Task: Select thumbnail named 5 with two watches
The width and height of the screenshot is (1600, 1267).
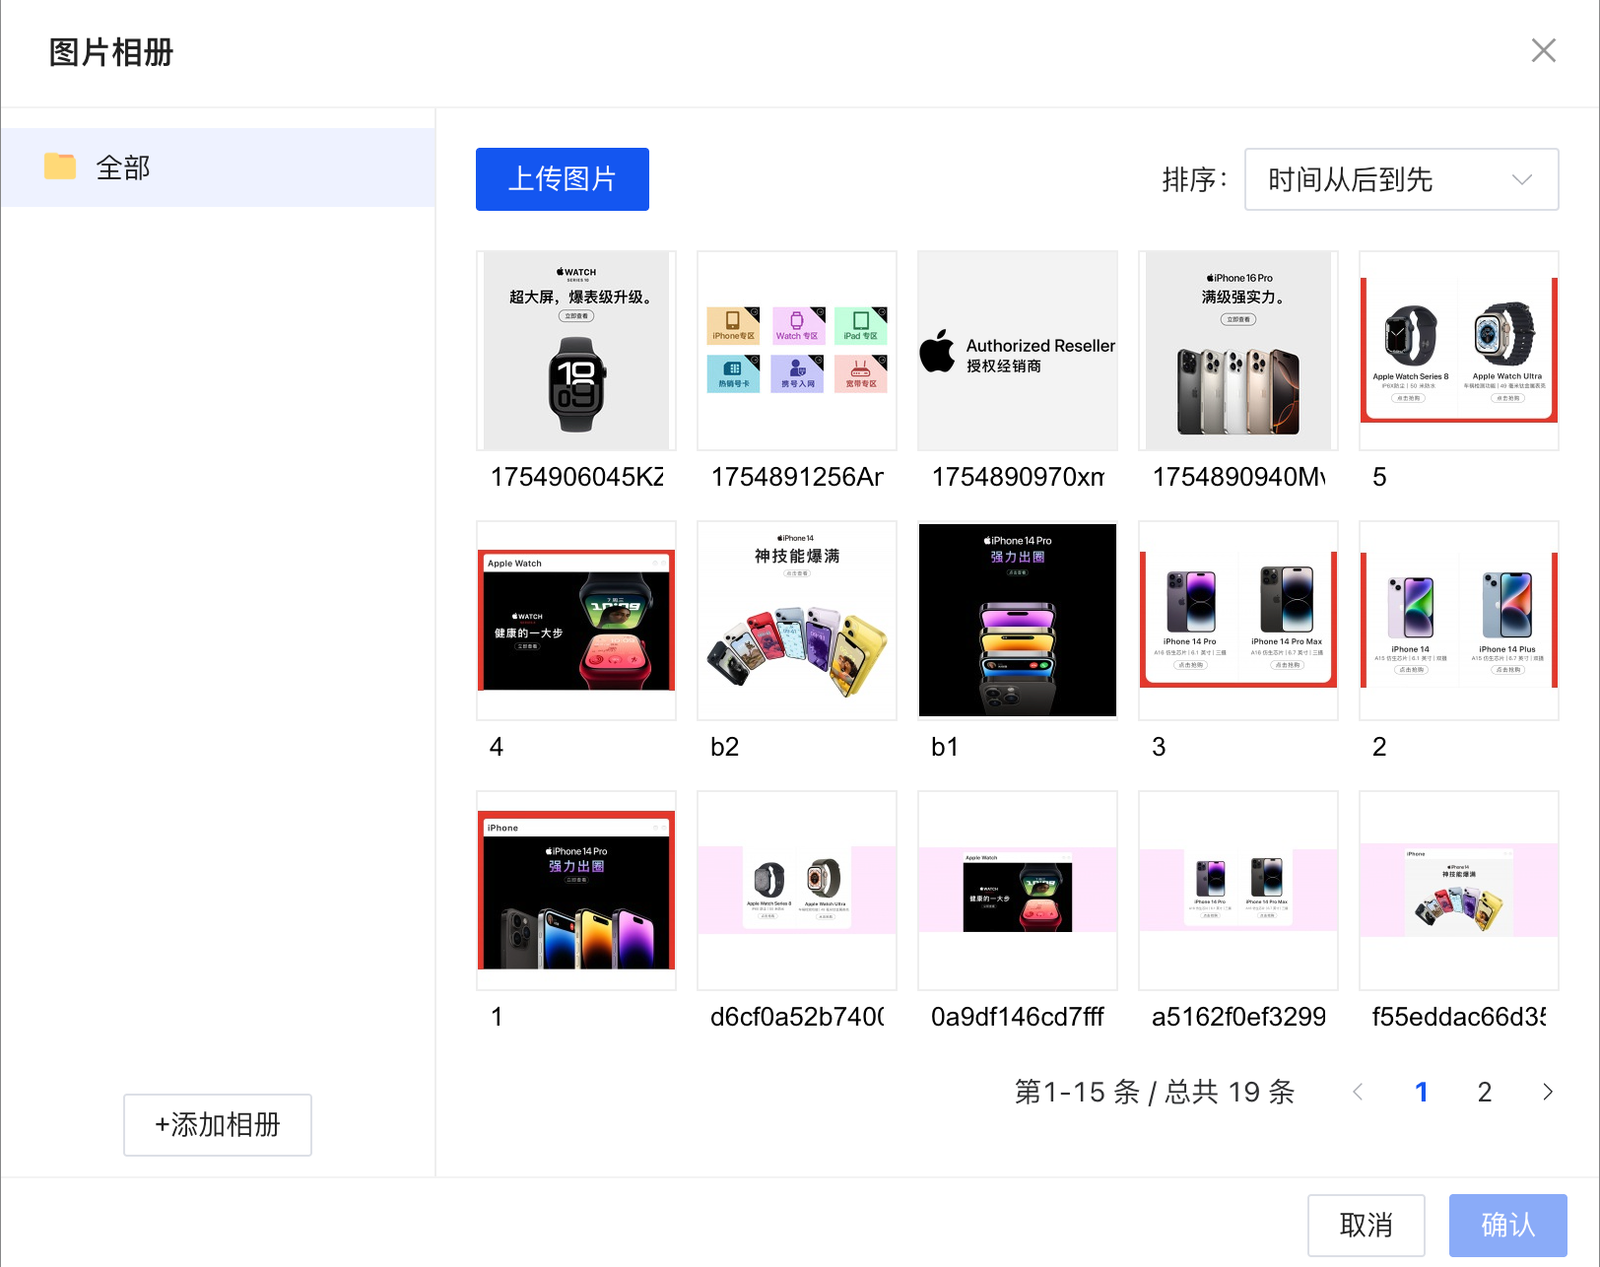Action: click(1459, 350)
